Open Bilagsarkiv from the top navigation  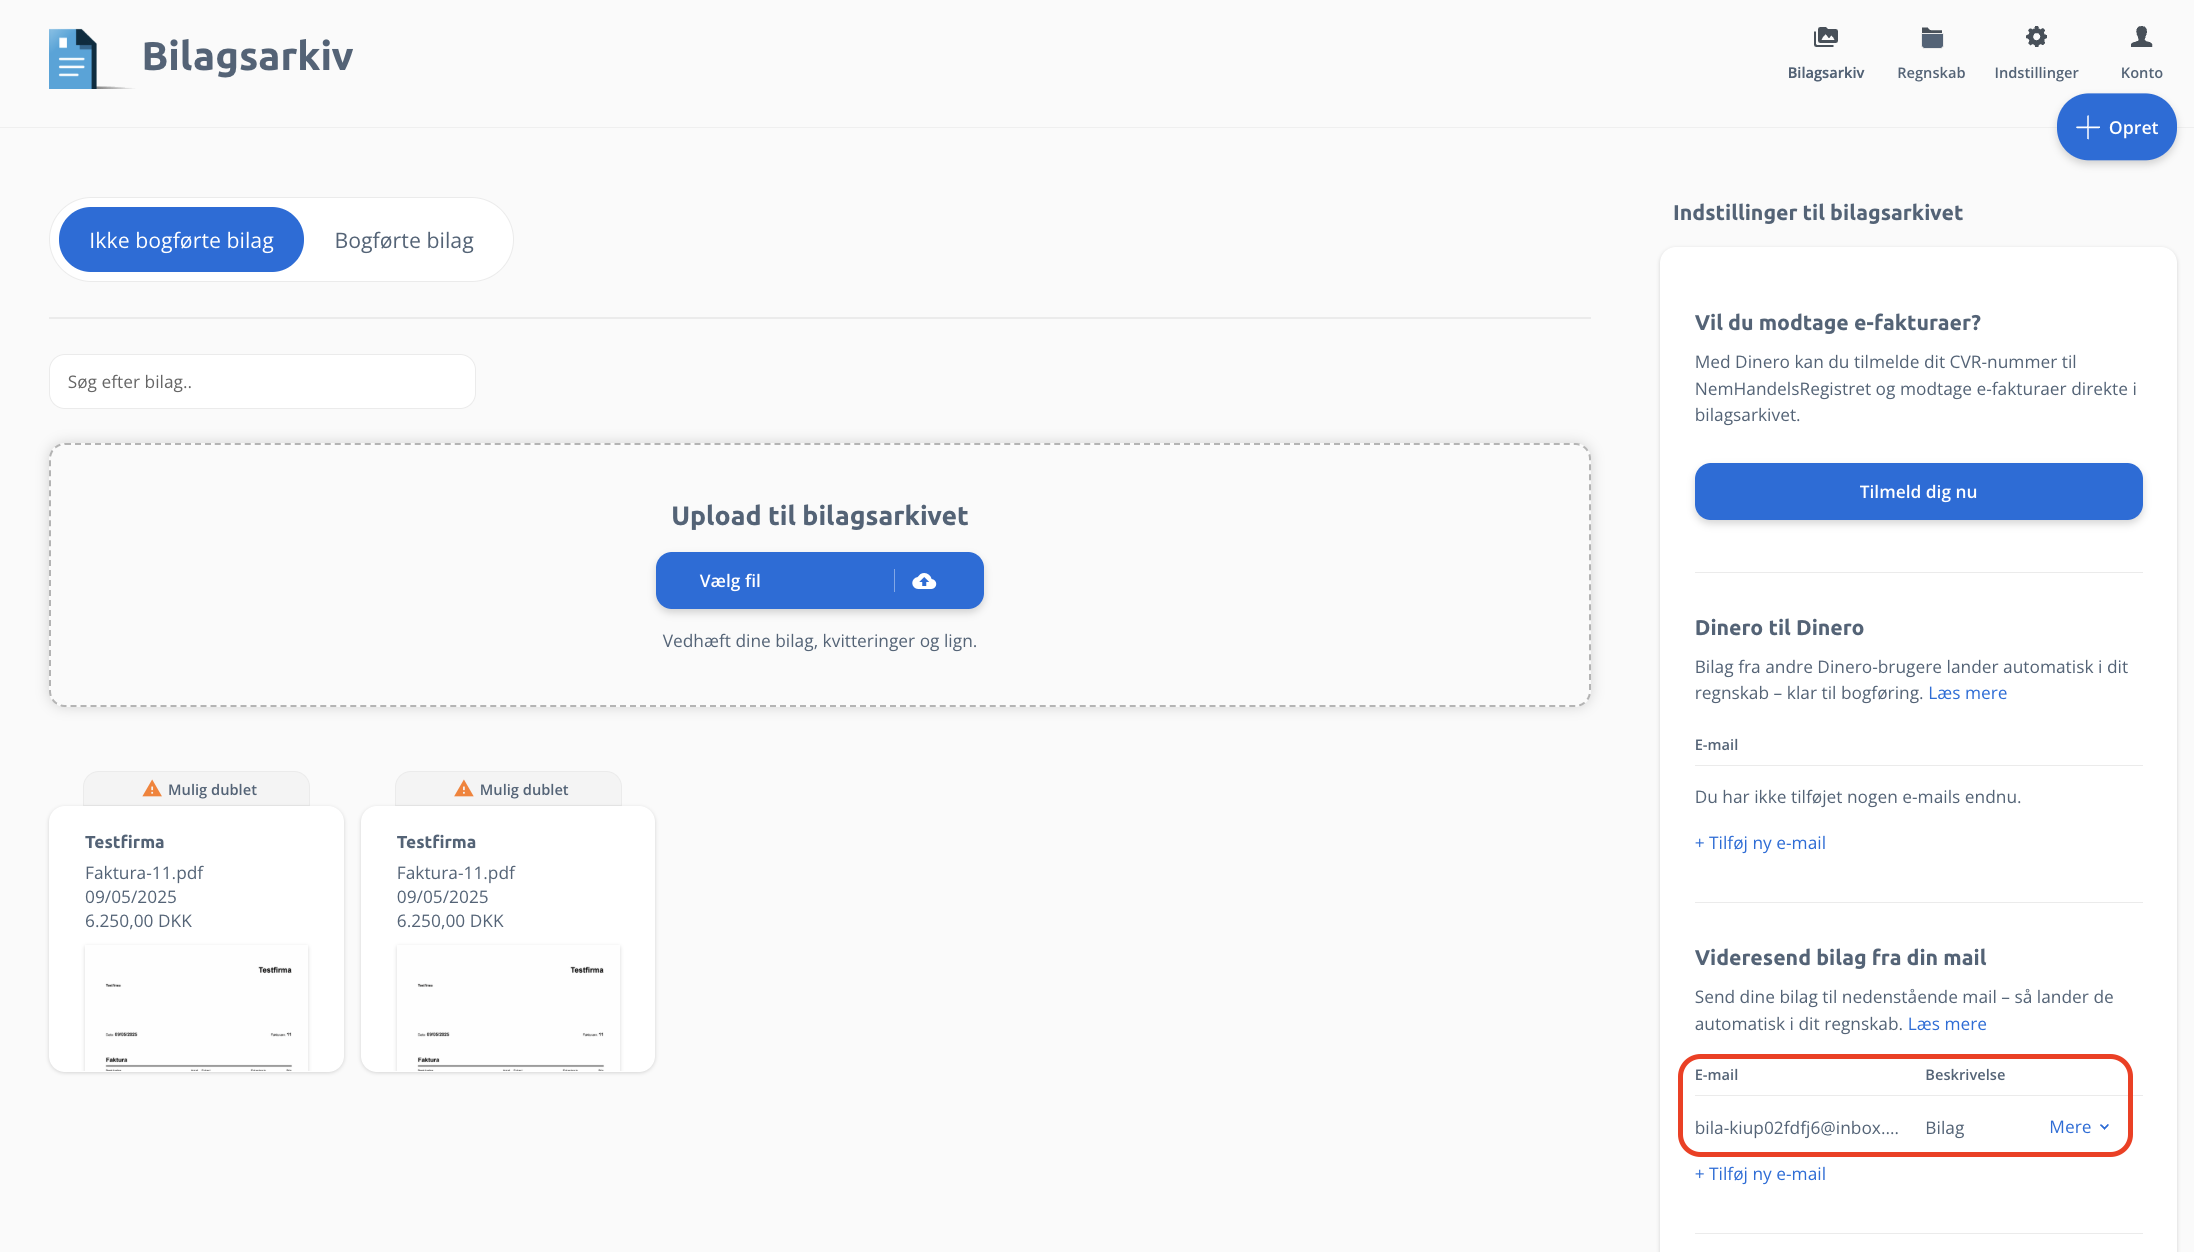pos(1825,54)
